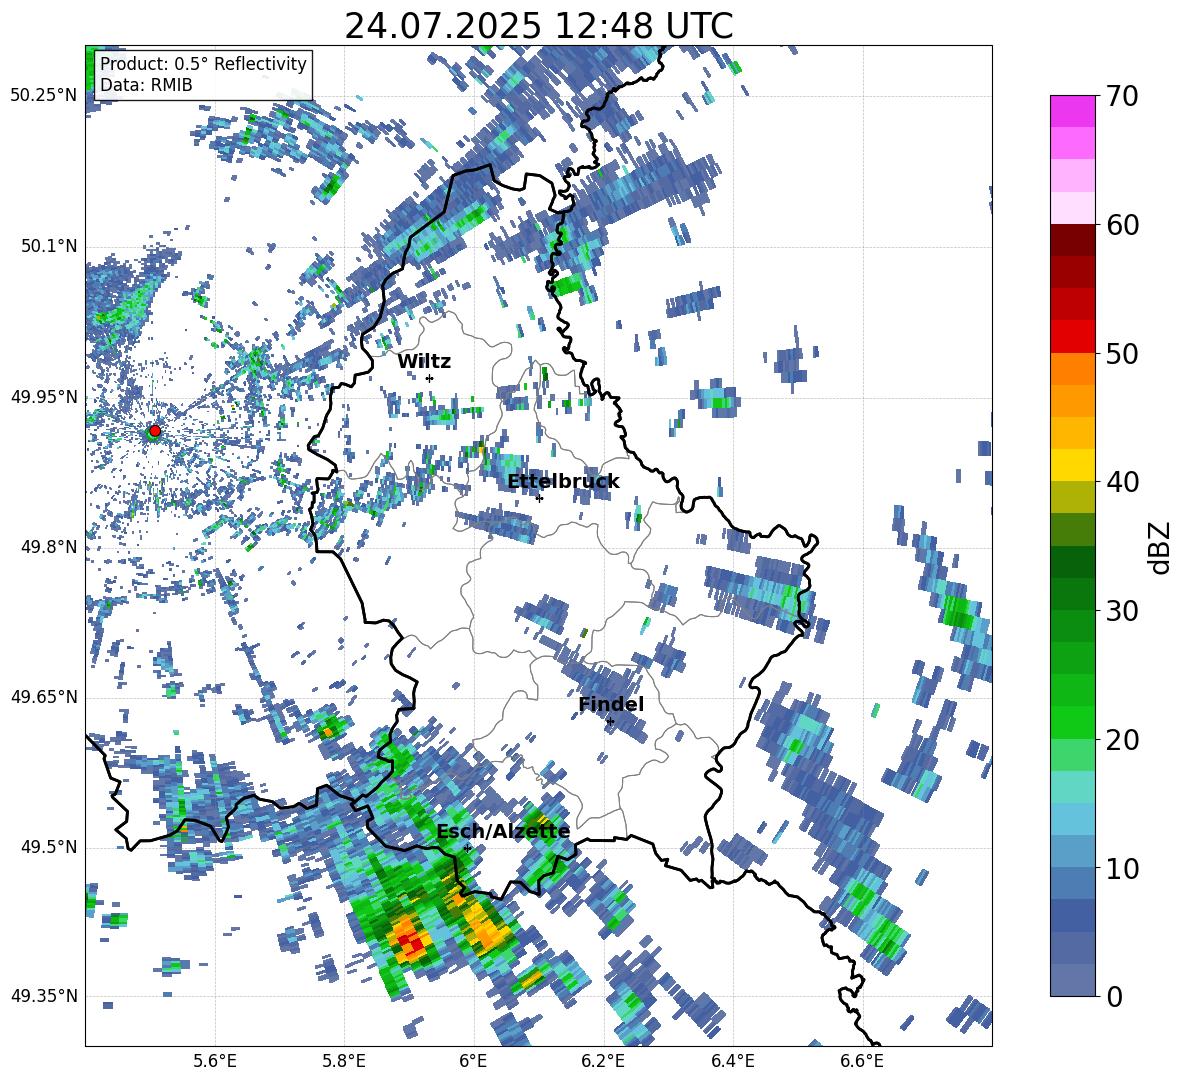This screenshot has height=1081, width=1184.
Task: Click the 49.35°N latitude label
Action: [44, 996]
